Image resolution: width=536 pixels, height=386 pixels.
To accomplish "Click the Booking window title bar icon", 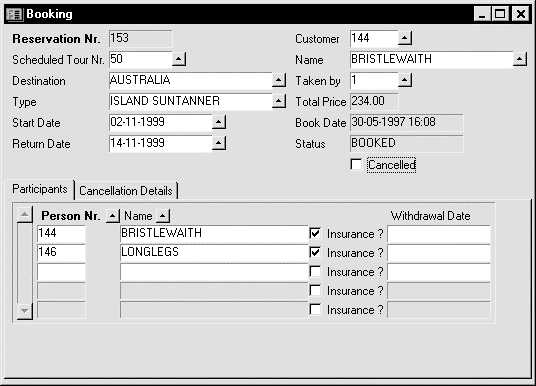I will click(x=14, y=14).
